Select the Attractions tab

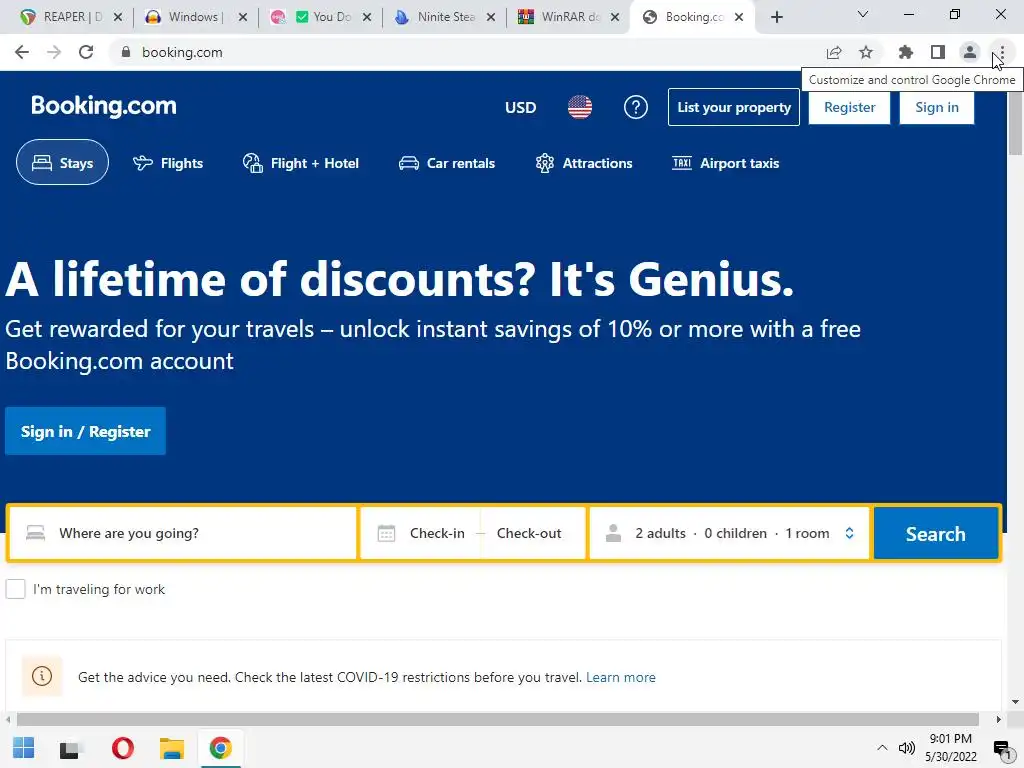pyautogui.click(x=584, y=163)
